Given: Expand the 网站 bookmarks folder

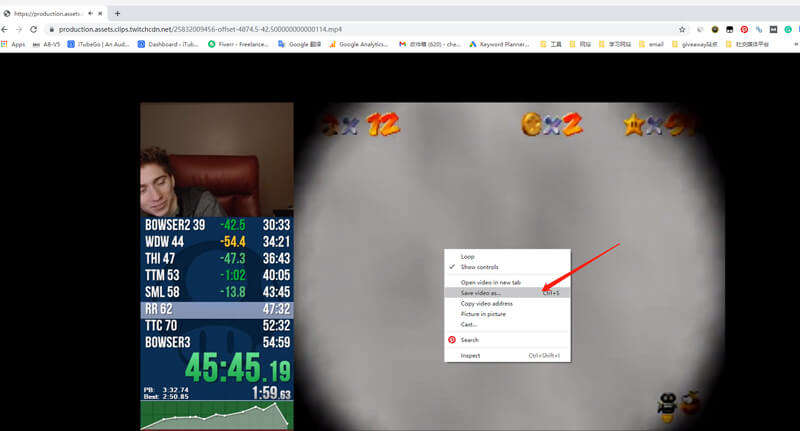Looking at the screenshot, I should (580, 44).
